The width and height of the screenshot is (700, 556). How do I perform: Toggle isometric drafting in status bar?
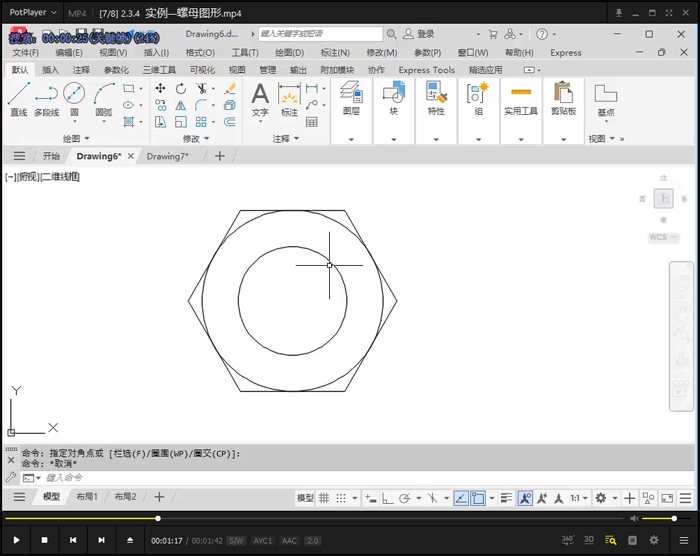(x=432, y=498)
